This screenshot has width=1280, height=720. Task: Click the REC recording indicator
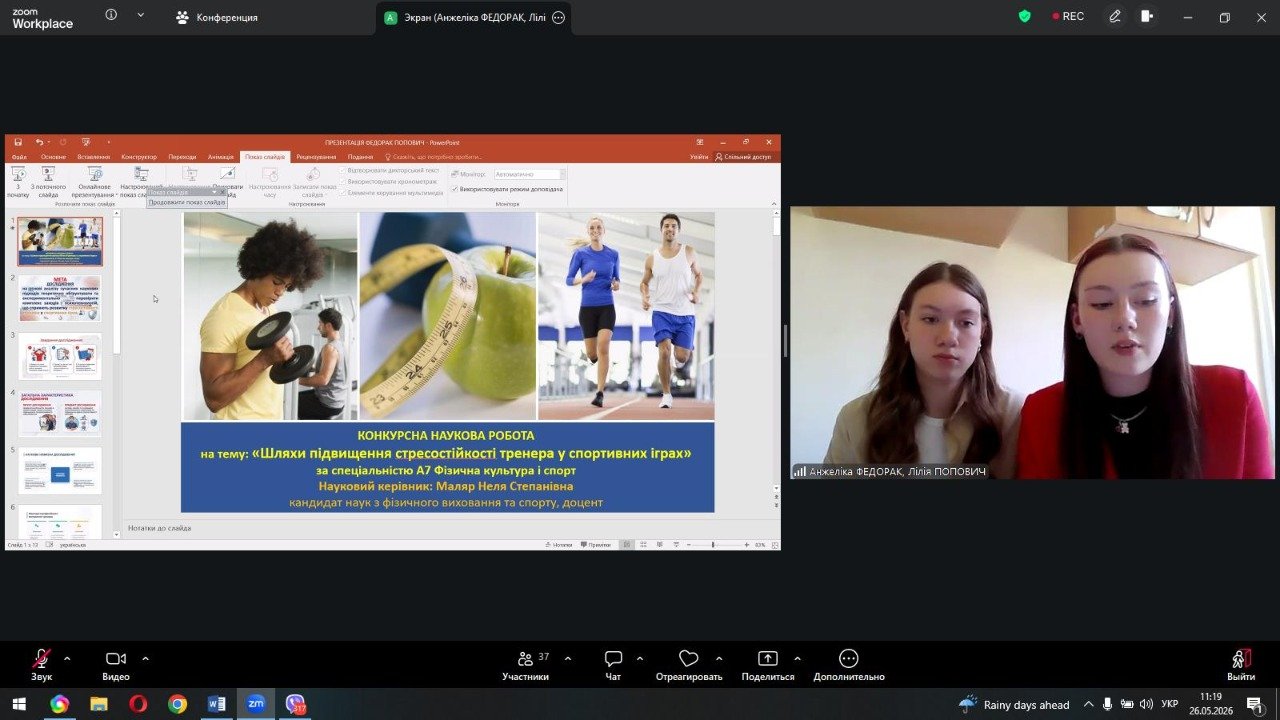pyautogui.click(x=1068, y=16)
